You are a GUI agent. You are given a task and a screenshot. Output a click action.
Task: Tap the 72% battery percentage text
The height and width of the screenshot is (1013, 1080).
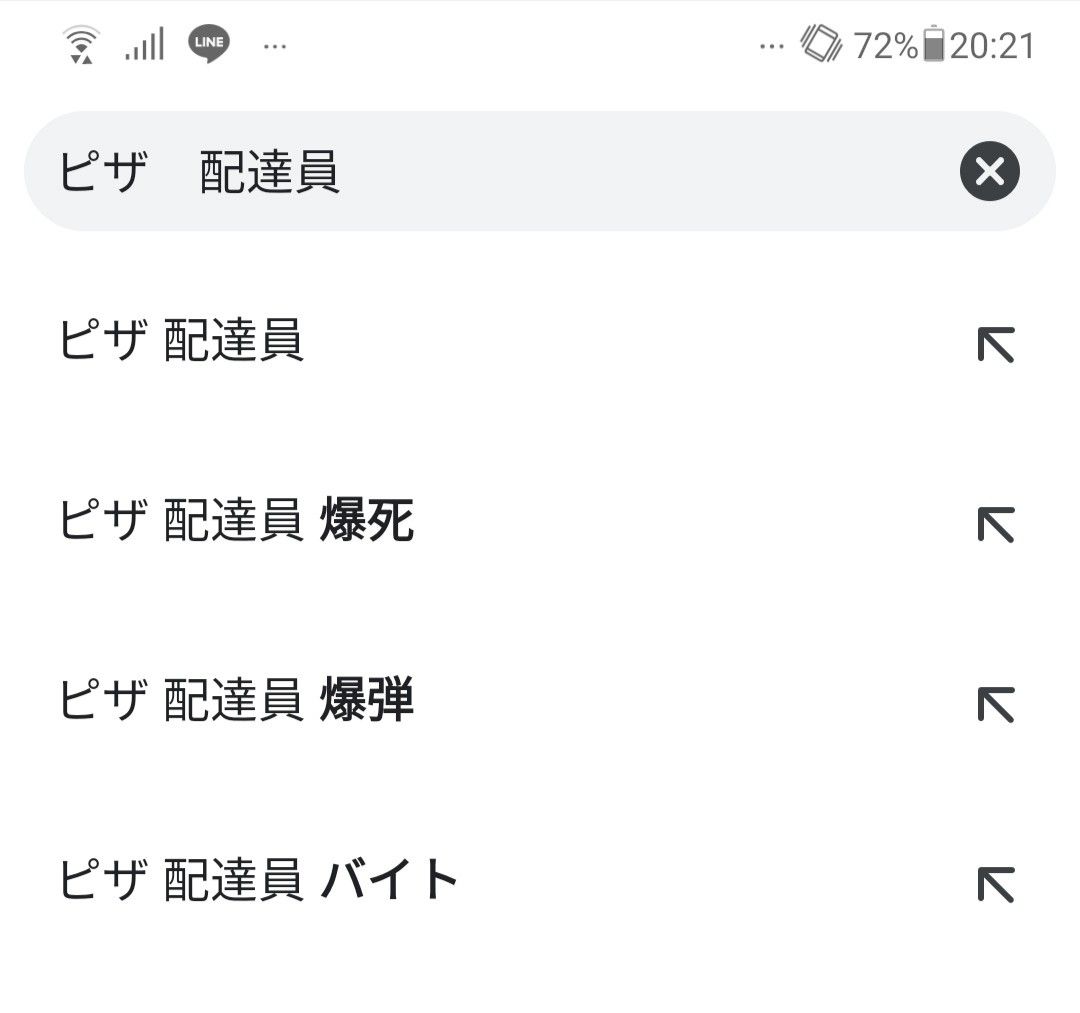886,46
